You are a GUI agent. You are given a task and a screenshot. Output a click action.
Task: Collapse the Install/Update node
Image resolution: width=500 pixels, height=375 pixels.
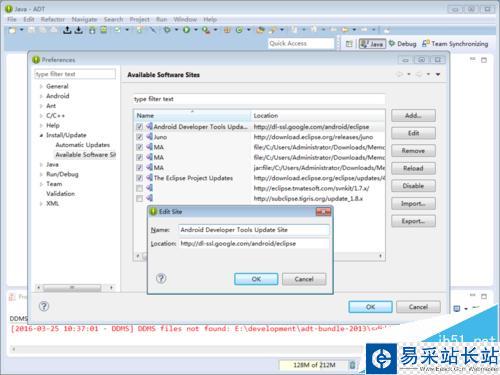(x=41, y=135)
